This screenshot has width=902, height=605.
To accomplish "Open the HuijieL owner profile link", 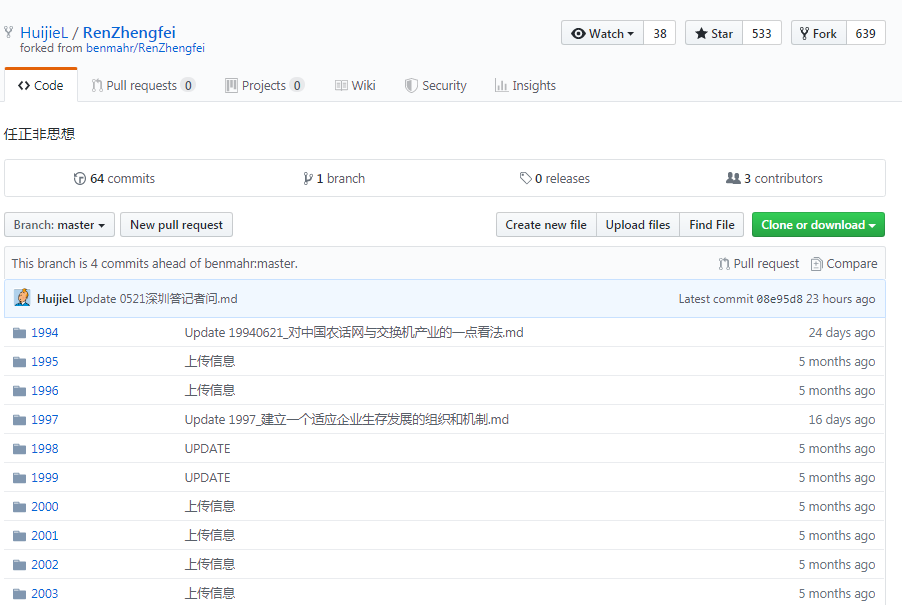I will pos(44,33).
